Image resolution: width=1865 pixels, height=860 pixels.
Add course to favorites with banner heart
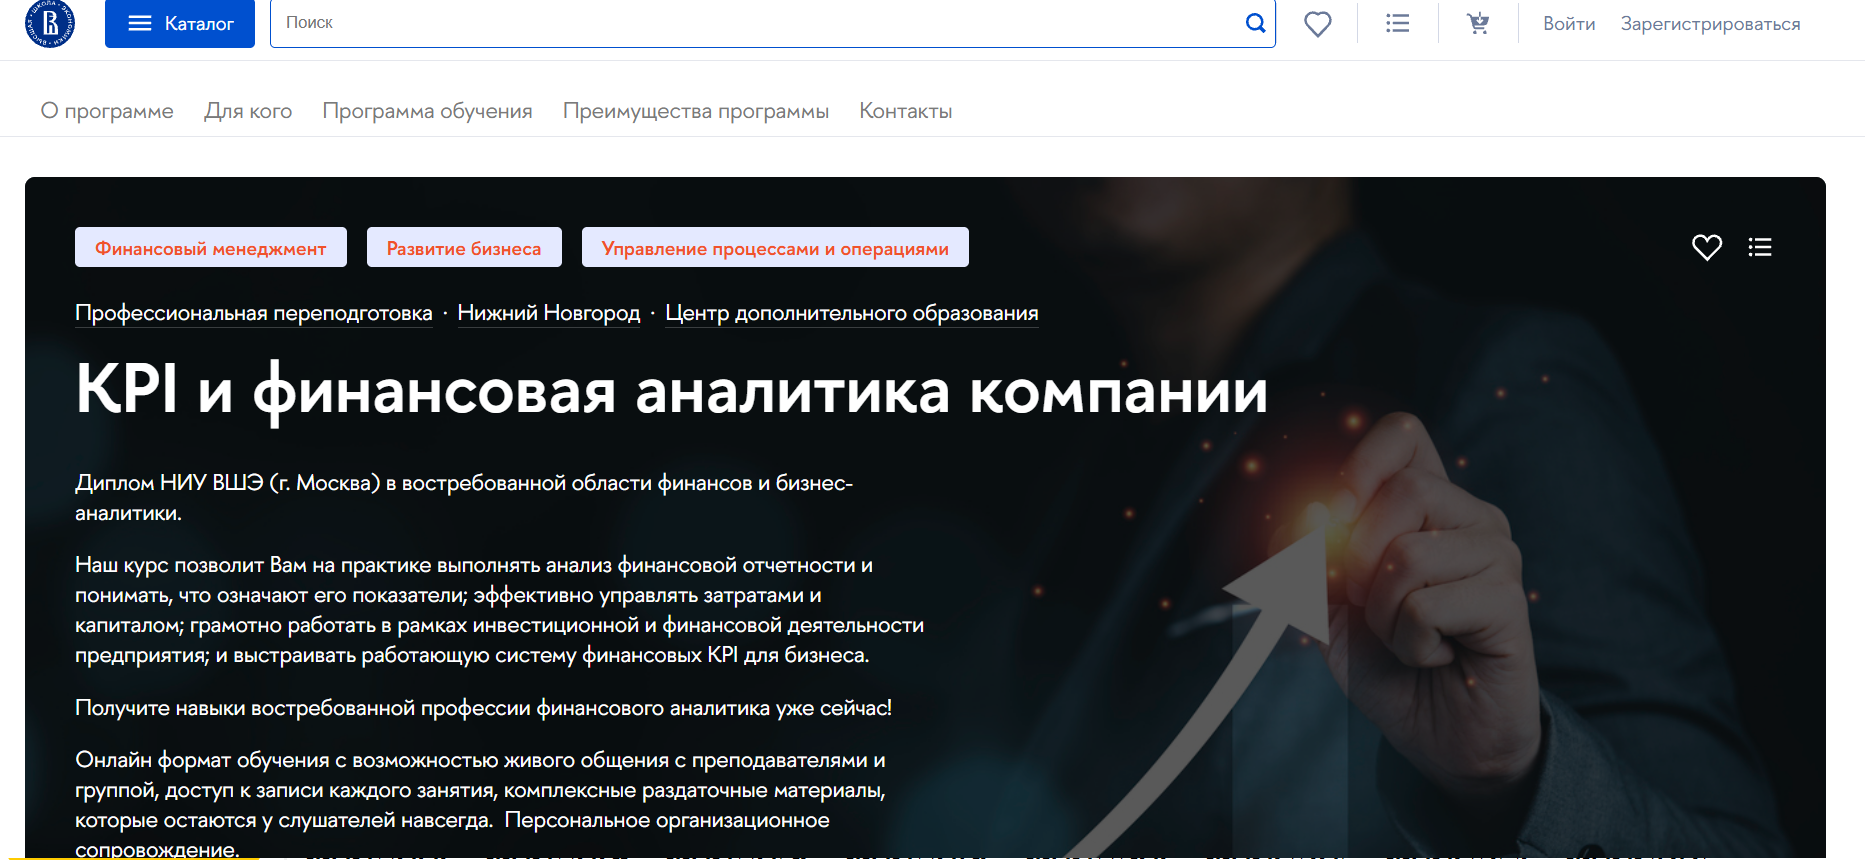point(1706,247)
